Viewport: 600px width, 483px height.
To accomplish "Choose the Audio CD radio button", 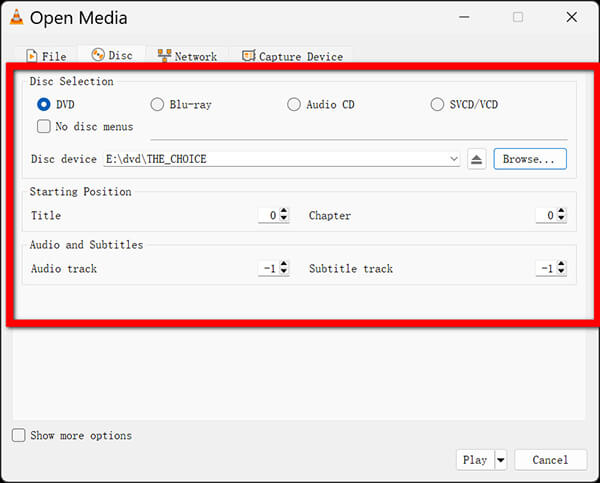I will 294,104.
